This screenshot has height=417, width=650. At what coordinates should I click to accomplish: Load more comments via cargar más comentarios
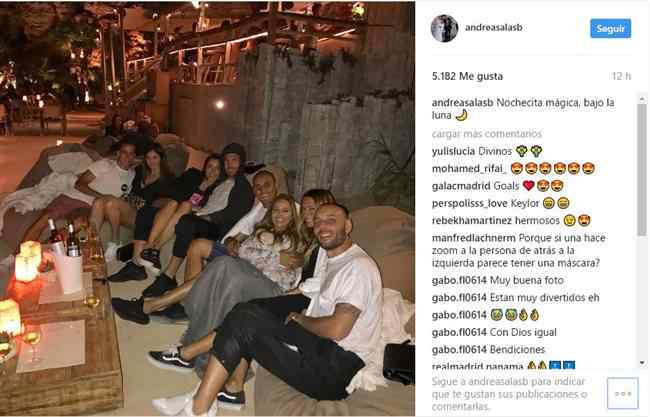[487, 134]
